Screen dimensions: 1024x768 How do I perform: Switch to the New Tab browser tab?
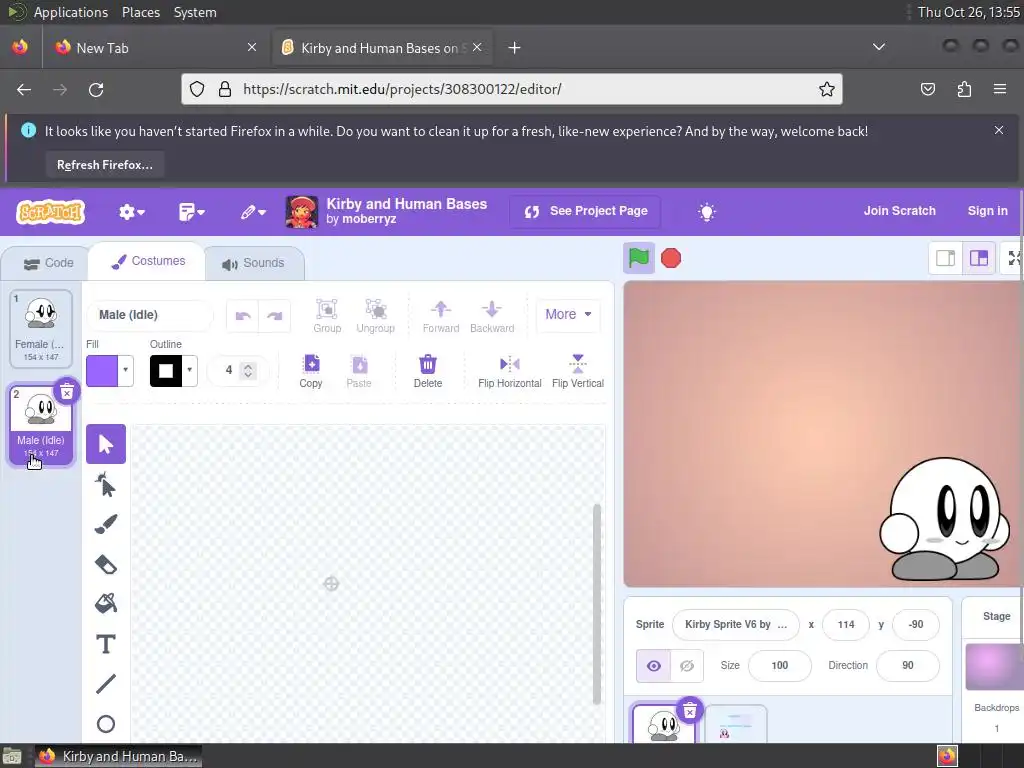click(x=155, y=48)
